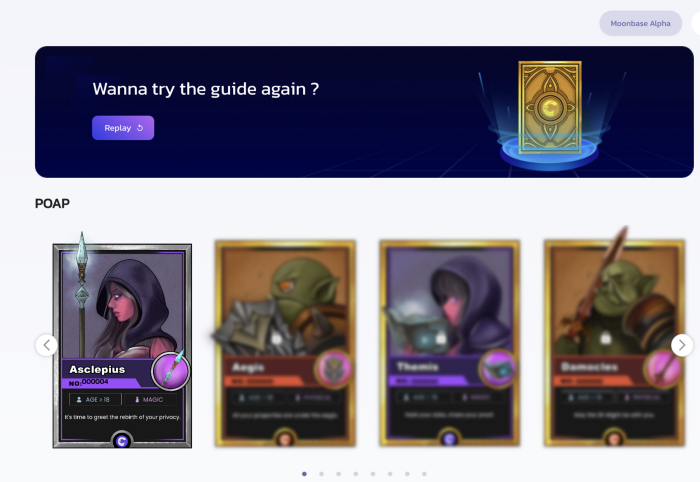Screen dimensions: 700x482
Task: Click the sword badge on the Damocles card
Action: pyautogui.click(x=662, y=369)
